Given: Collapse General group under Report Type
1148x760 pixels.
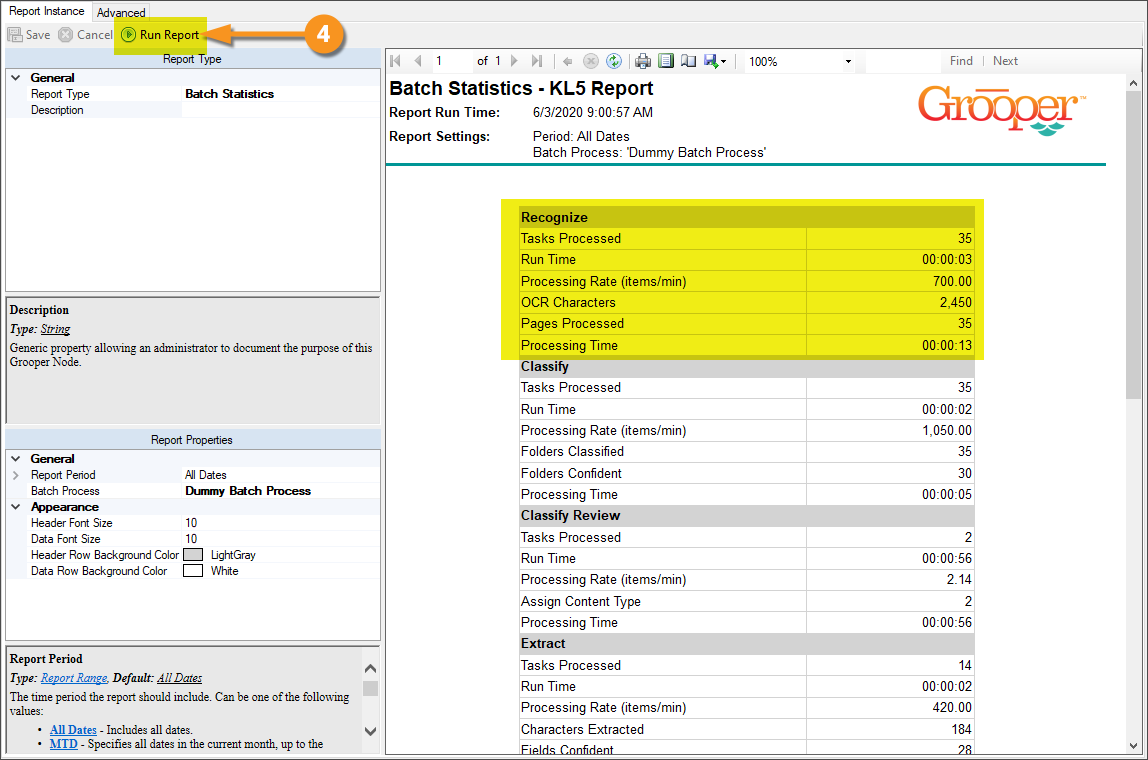Looking at the screenshot, I should click(15, 78).
